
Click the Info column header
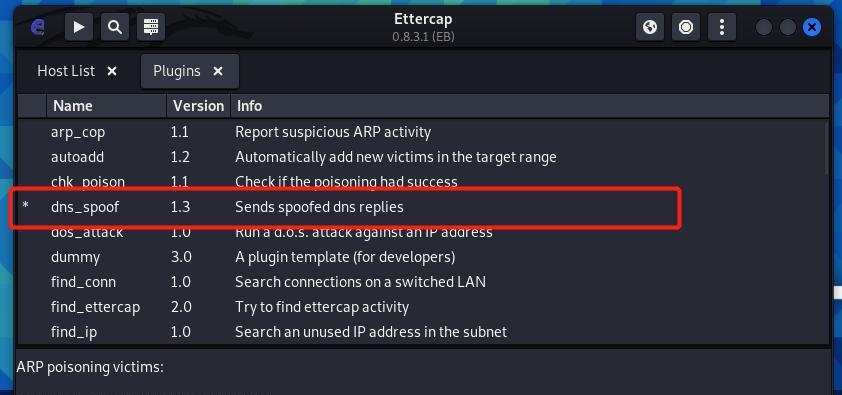529,106
